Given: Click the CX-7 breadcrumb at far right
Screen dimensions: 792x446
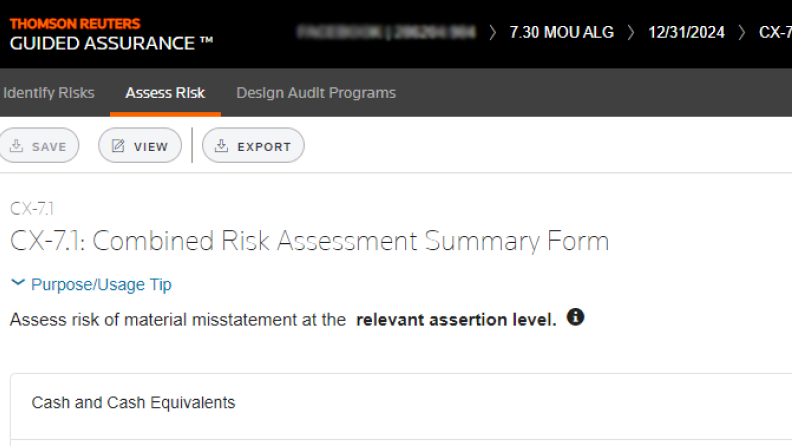Looking at the screenshot, I should 774,33.
